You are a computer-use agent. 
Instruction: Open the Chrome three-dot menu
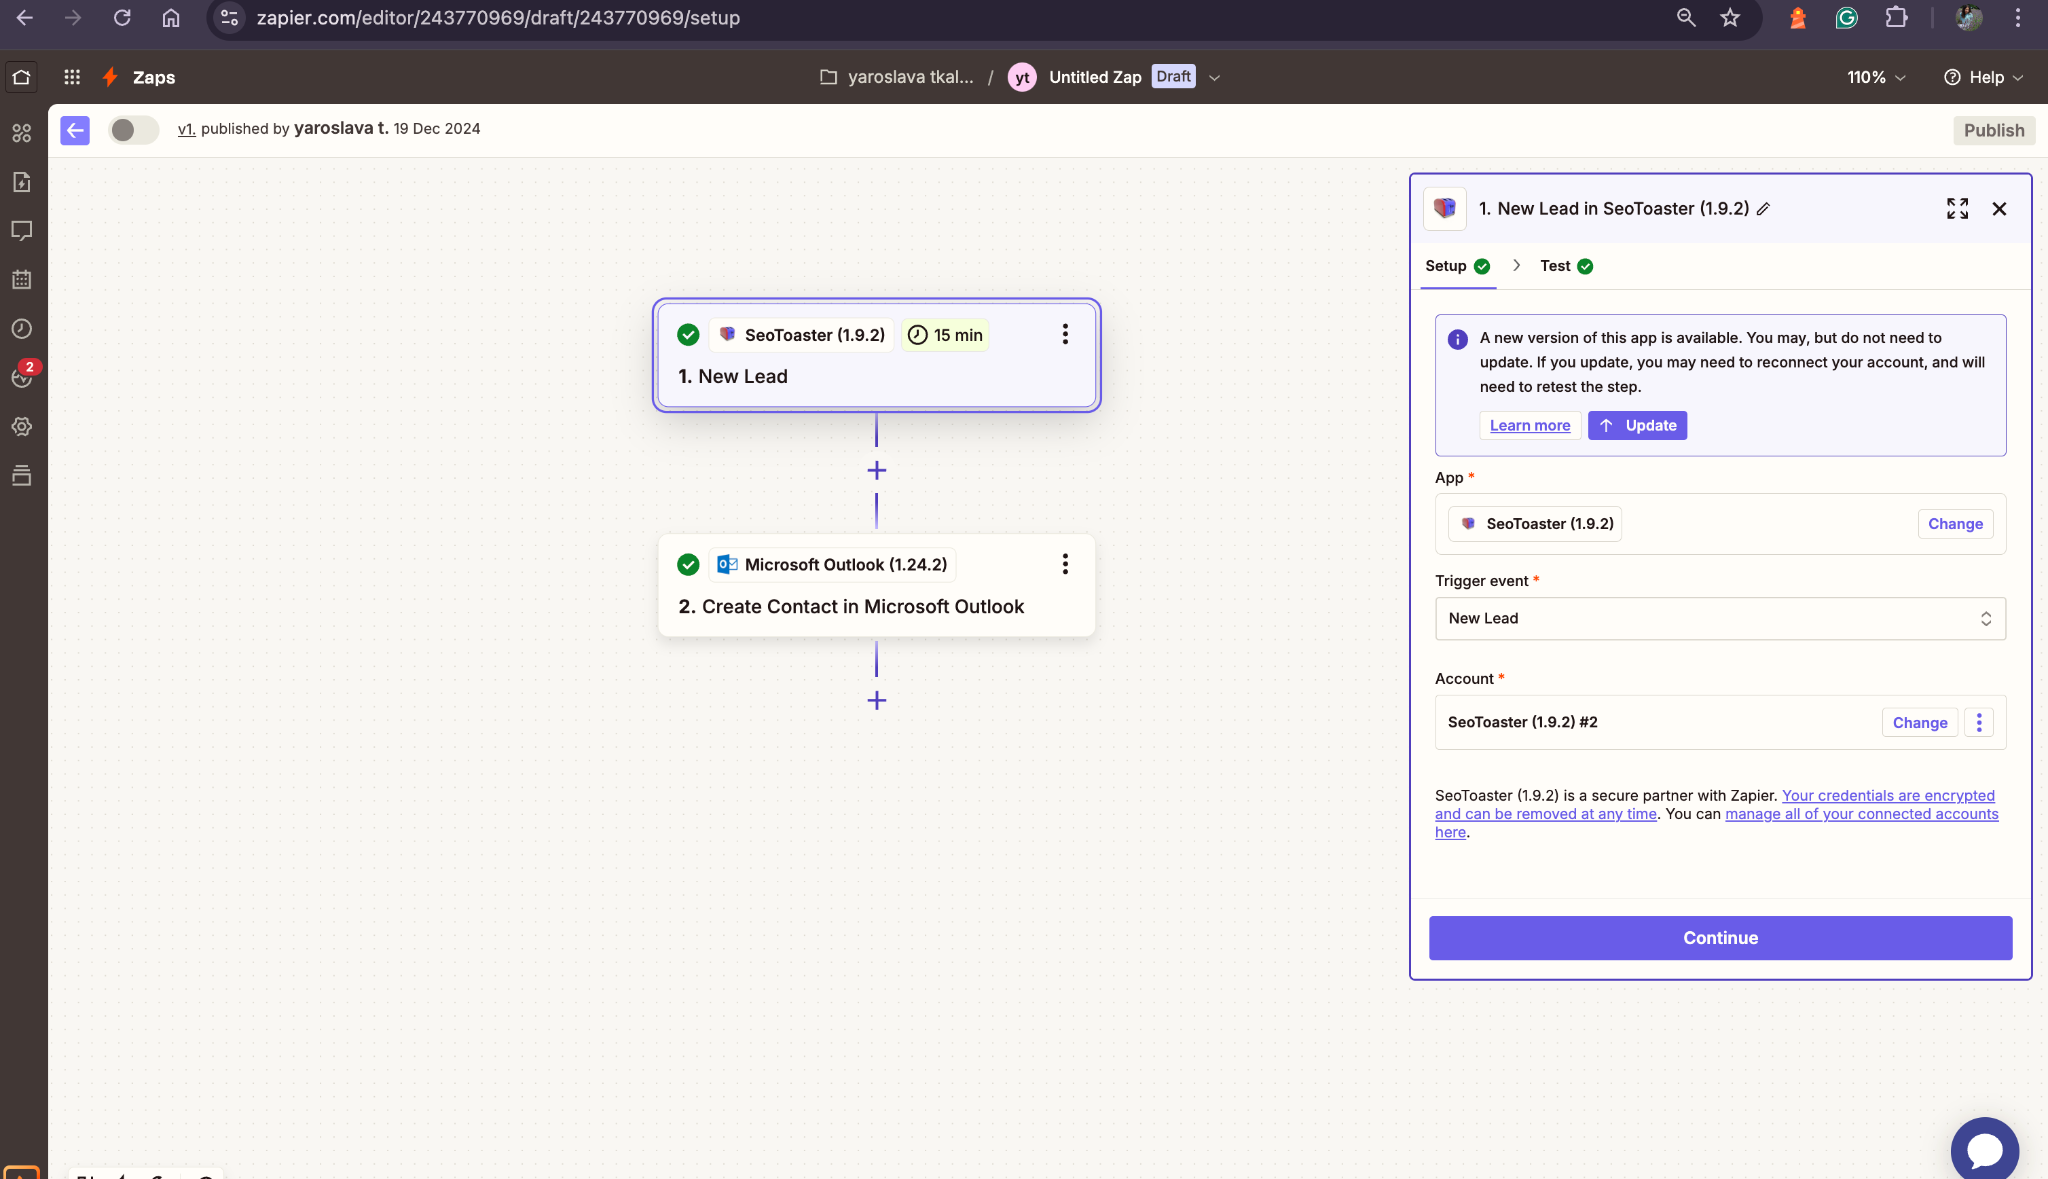coord(2018,18)
